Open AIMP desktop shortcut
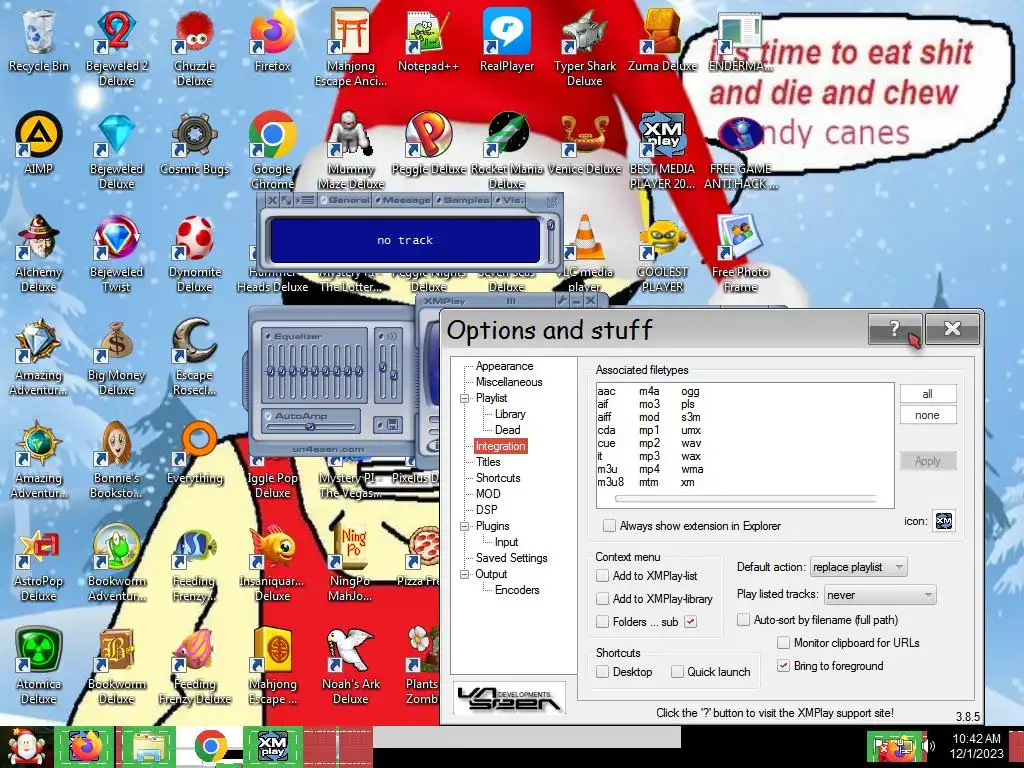This screenshot has height=768, width=1024. 38,144
